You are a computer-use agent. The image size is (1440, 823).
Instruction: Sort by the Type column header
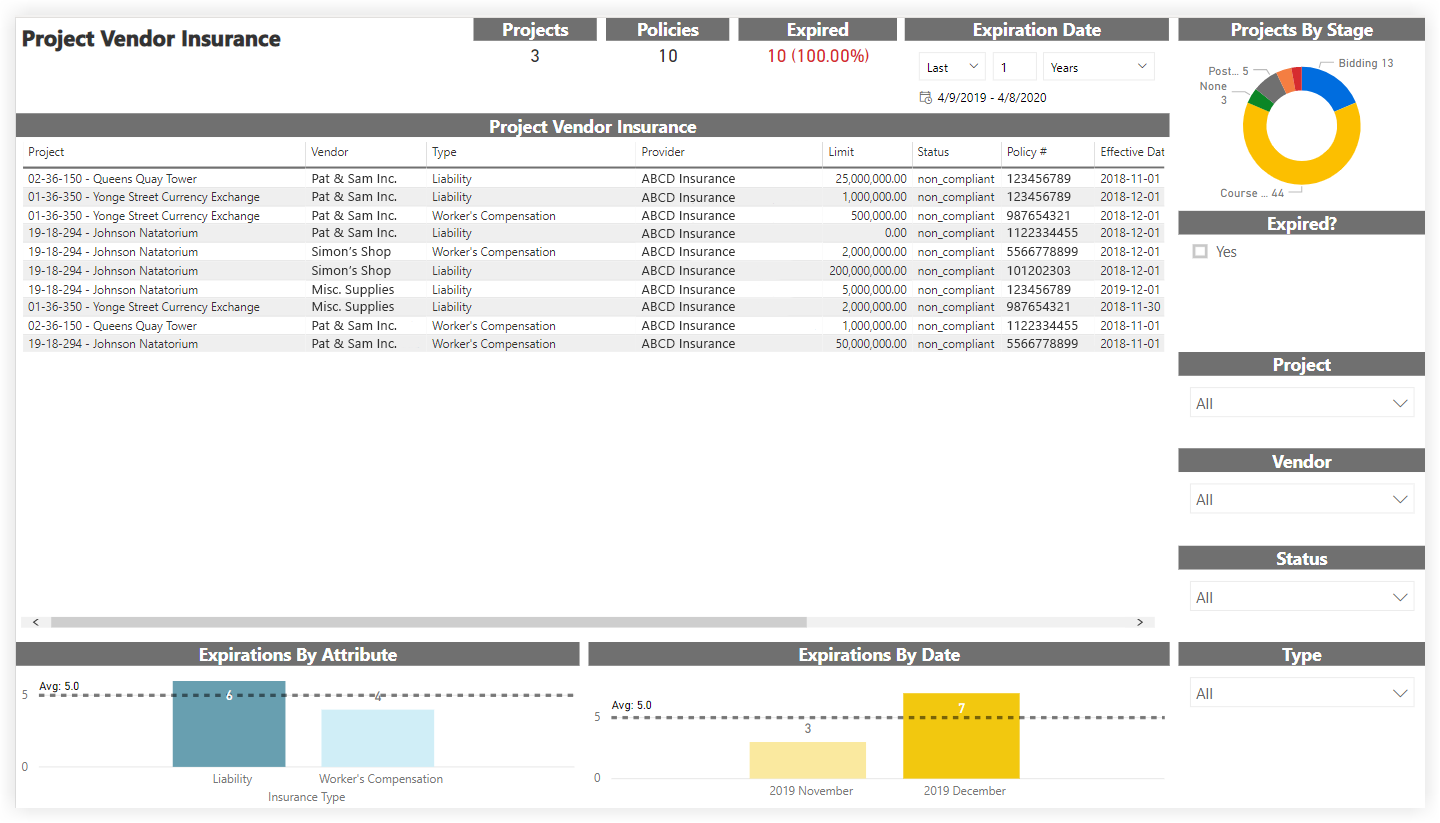point(444,152)
